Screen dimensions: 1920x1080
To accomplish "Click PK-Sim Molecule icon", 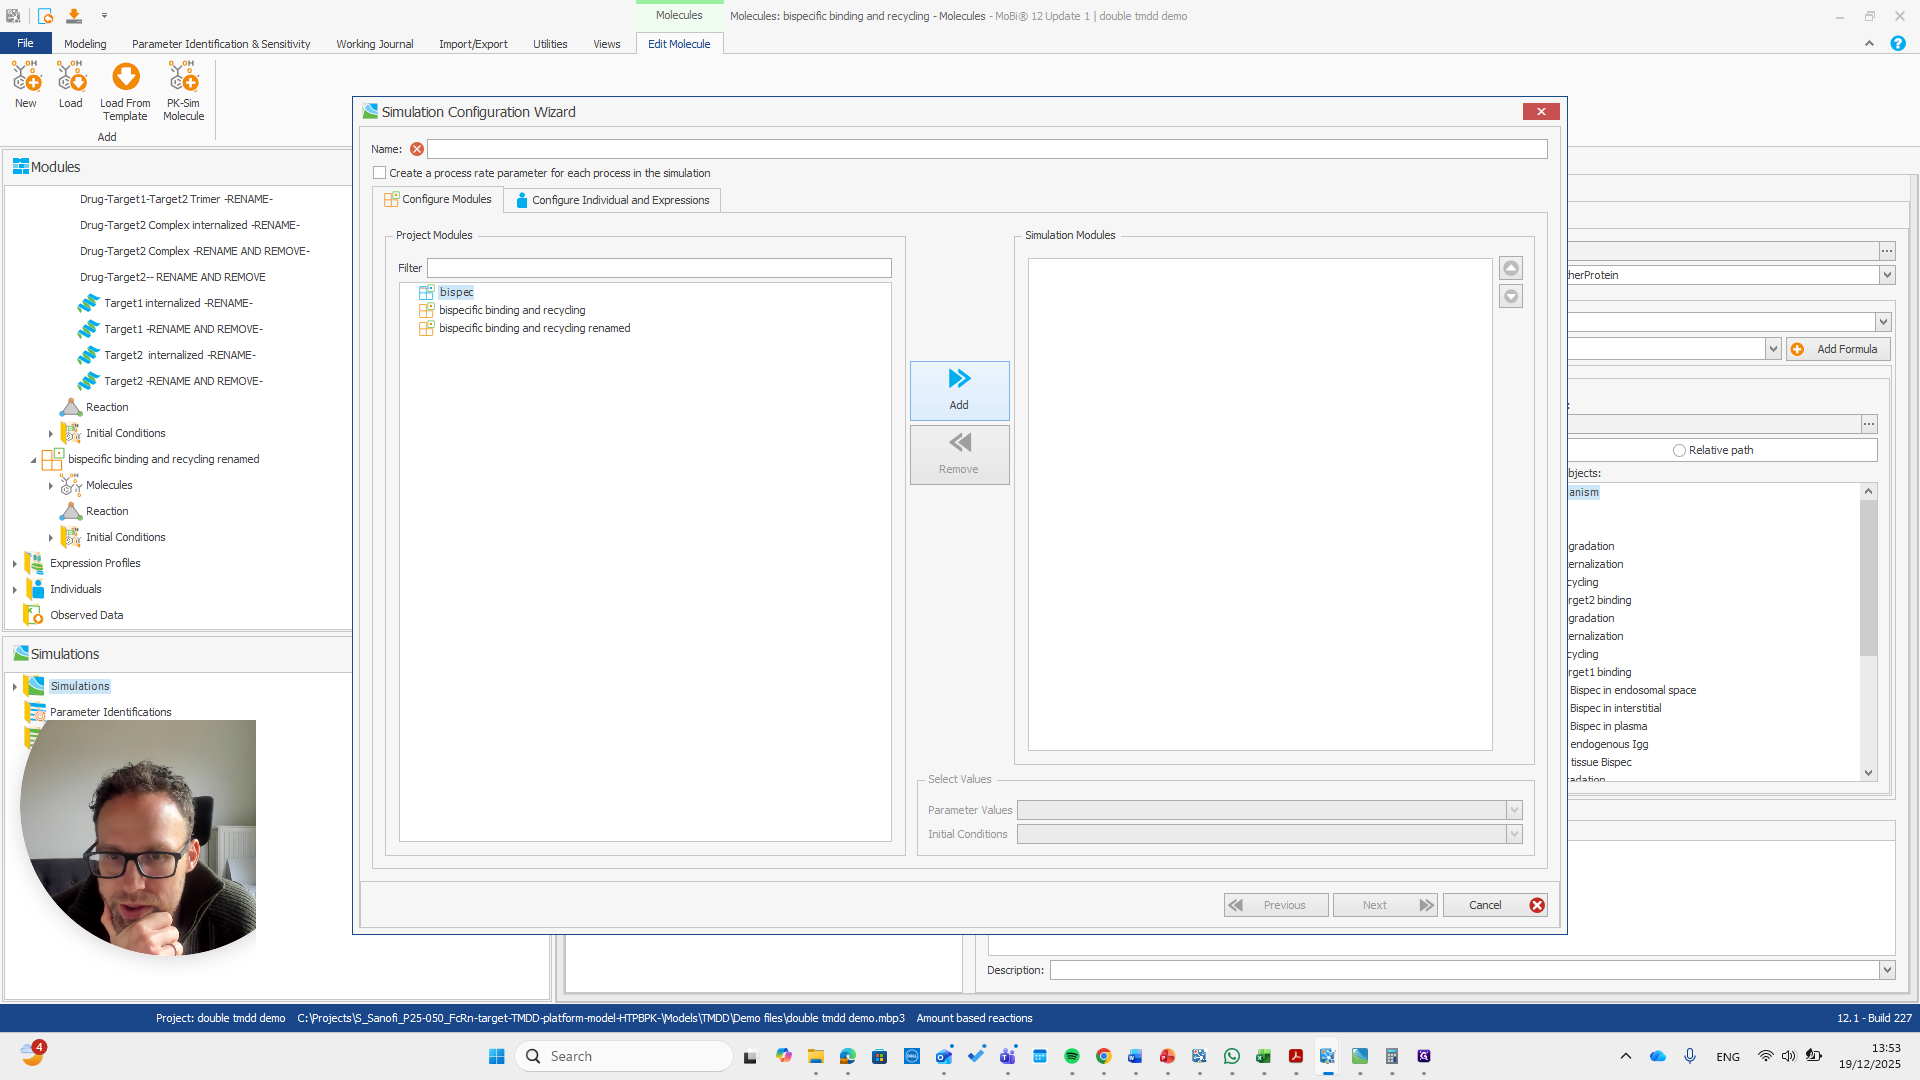I will coord(183,78).
